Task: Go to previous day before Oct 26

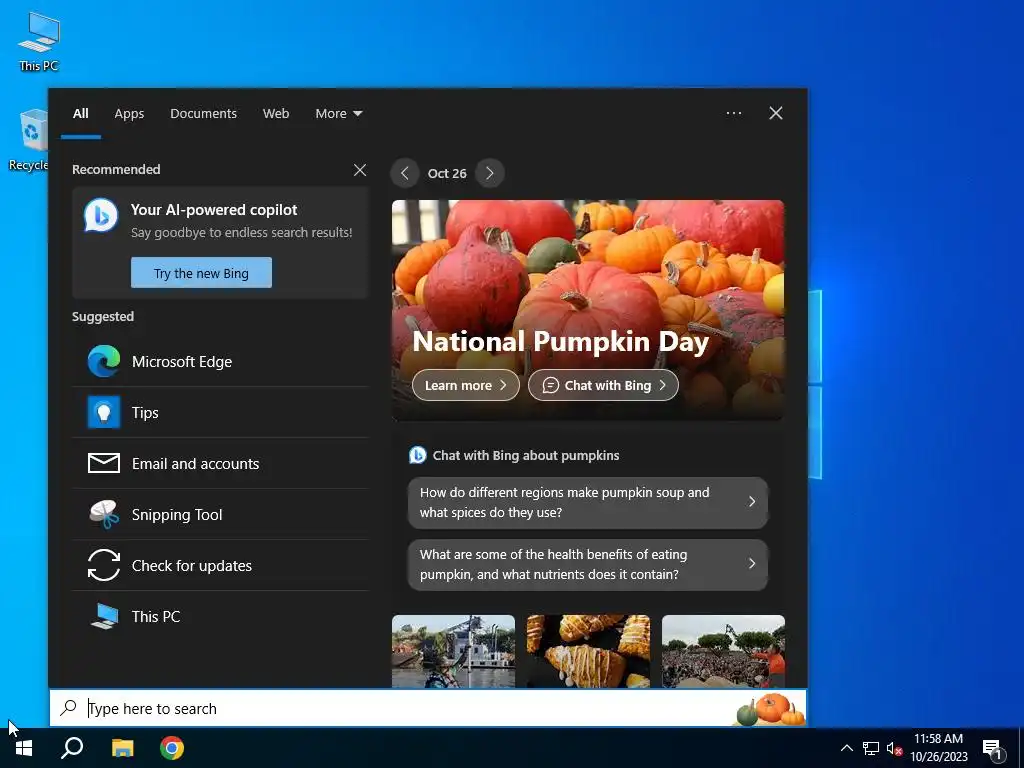Action: 405,173
